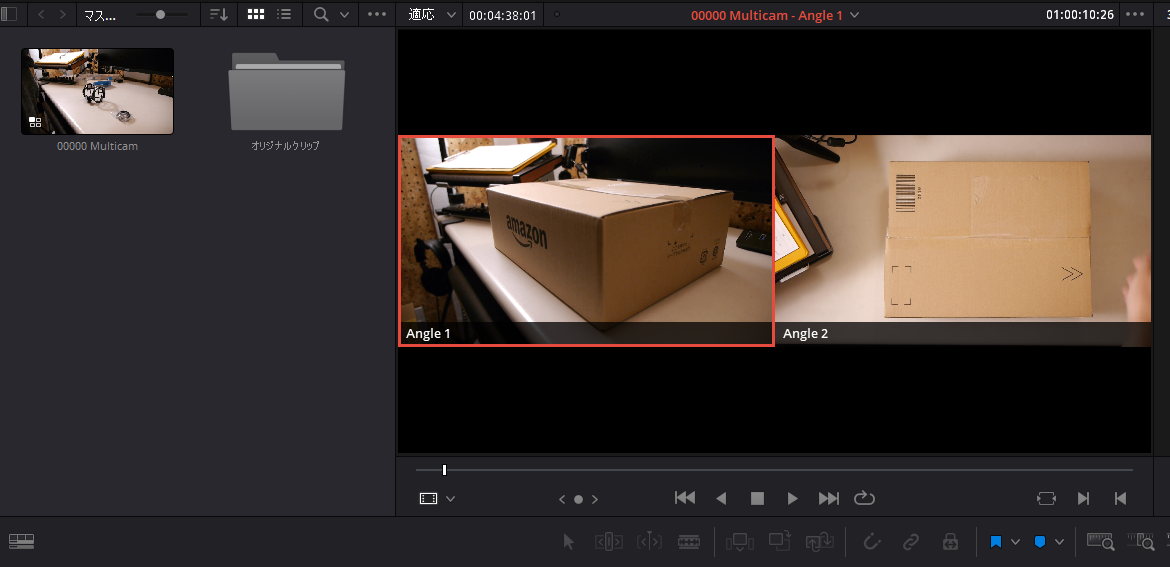
Task: Click the Replace clip icon
Action: 820,542
